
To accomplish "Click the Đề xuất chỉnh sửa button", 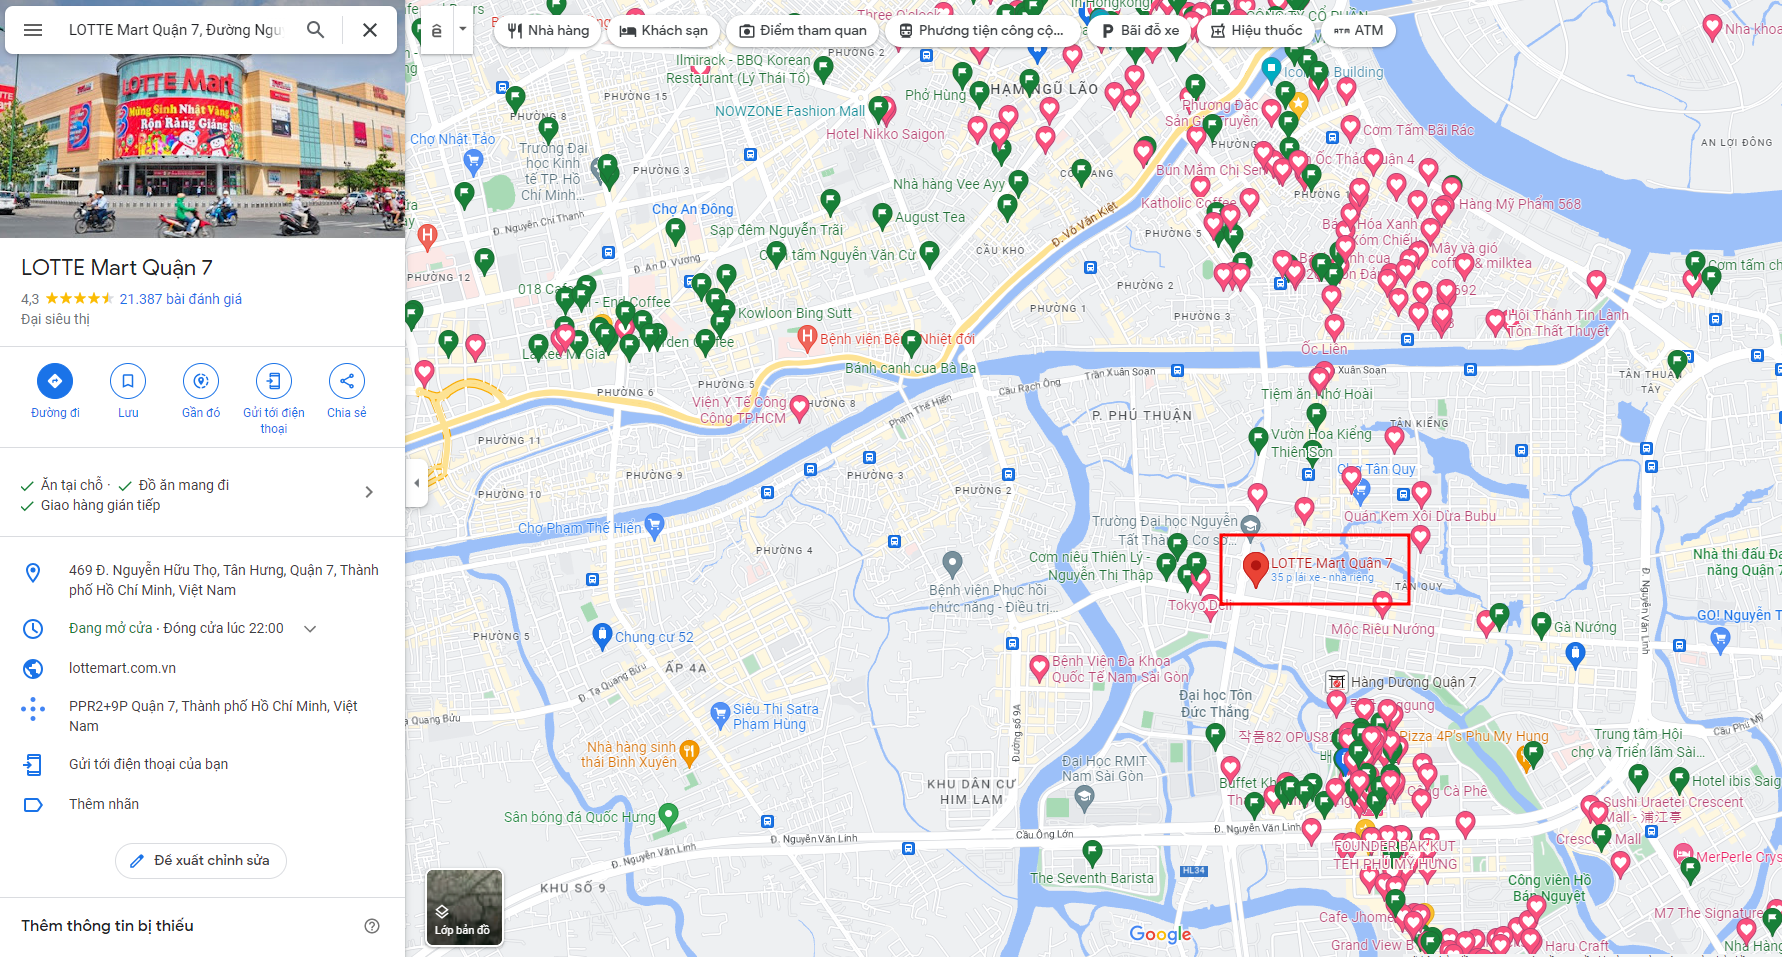I will point(201,860).
